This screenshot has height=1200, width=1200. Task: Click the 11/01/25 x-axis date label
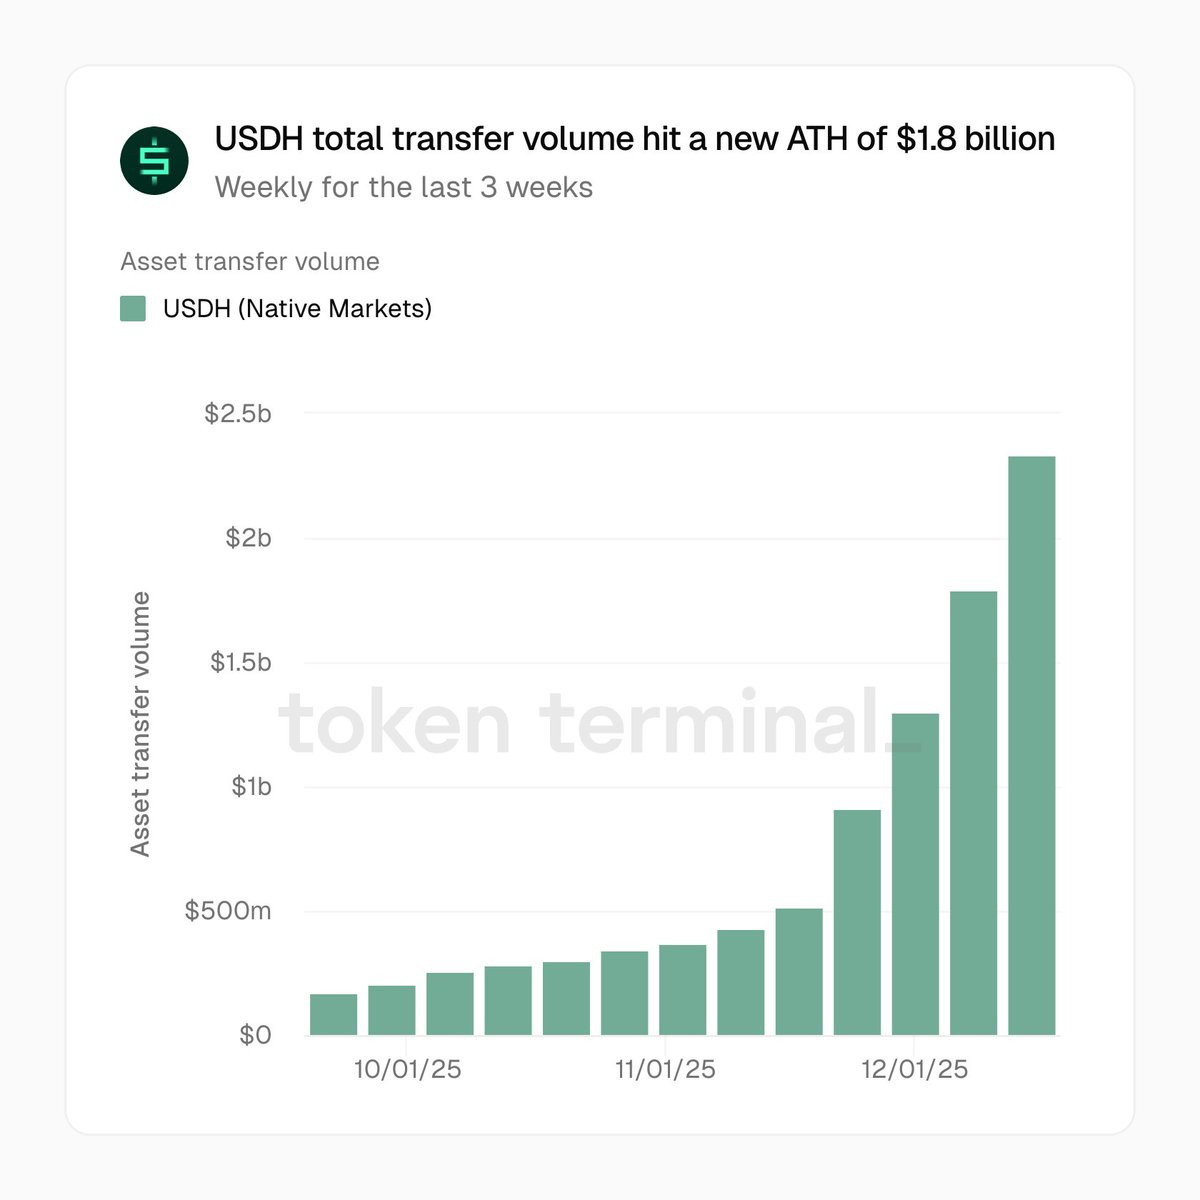[665, 1069]
